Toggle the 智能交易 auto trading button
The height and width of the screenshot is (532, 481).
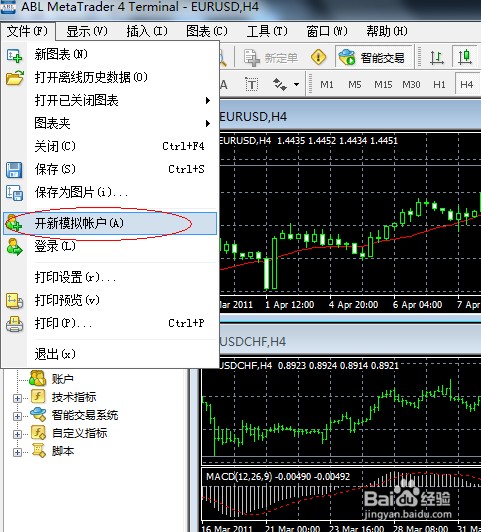point(374,57)
